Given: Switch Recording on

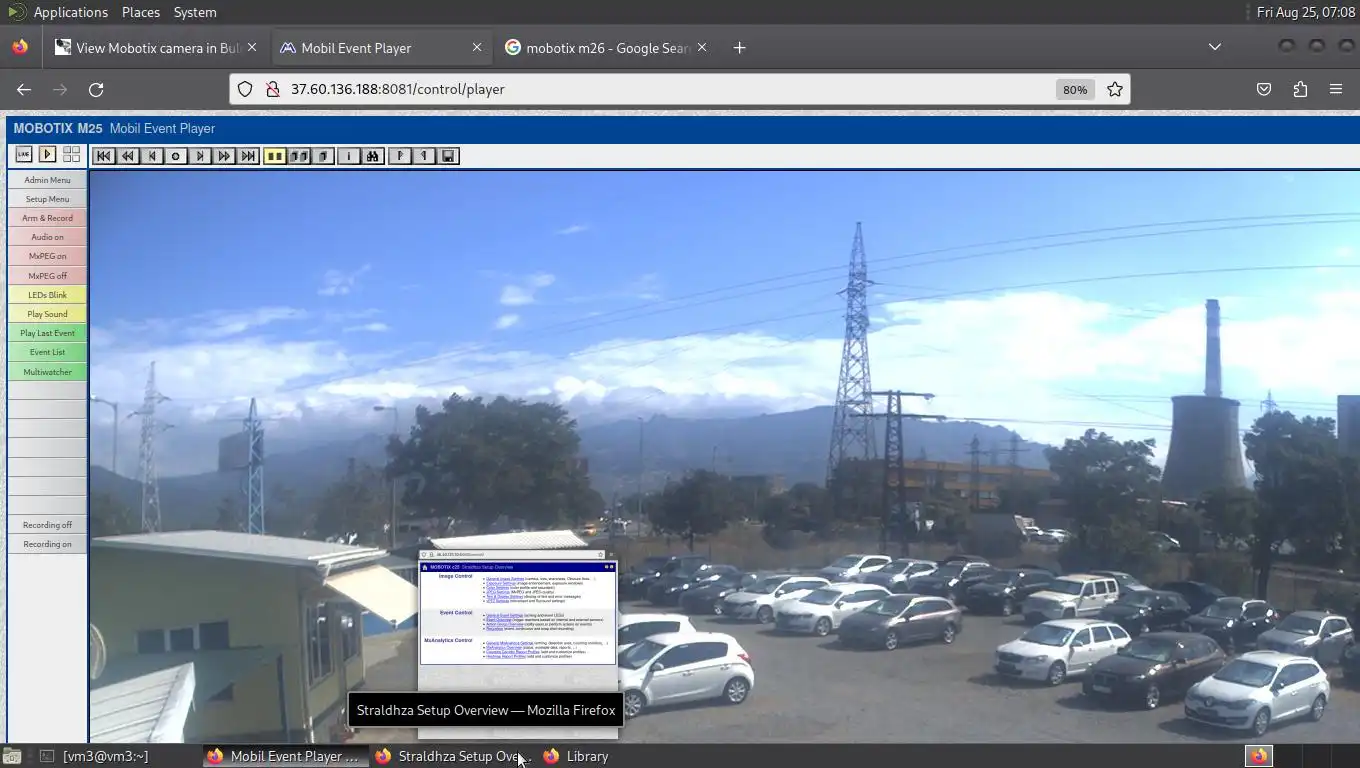Looking at the screenshot, I should click(x=47, y=544).
